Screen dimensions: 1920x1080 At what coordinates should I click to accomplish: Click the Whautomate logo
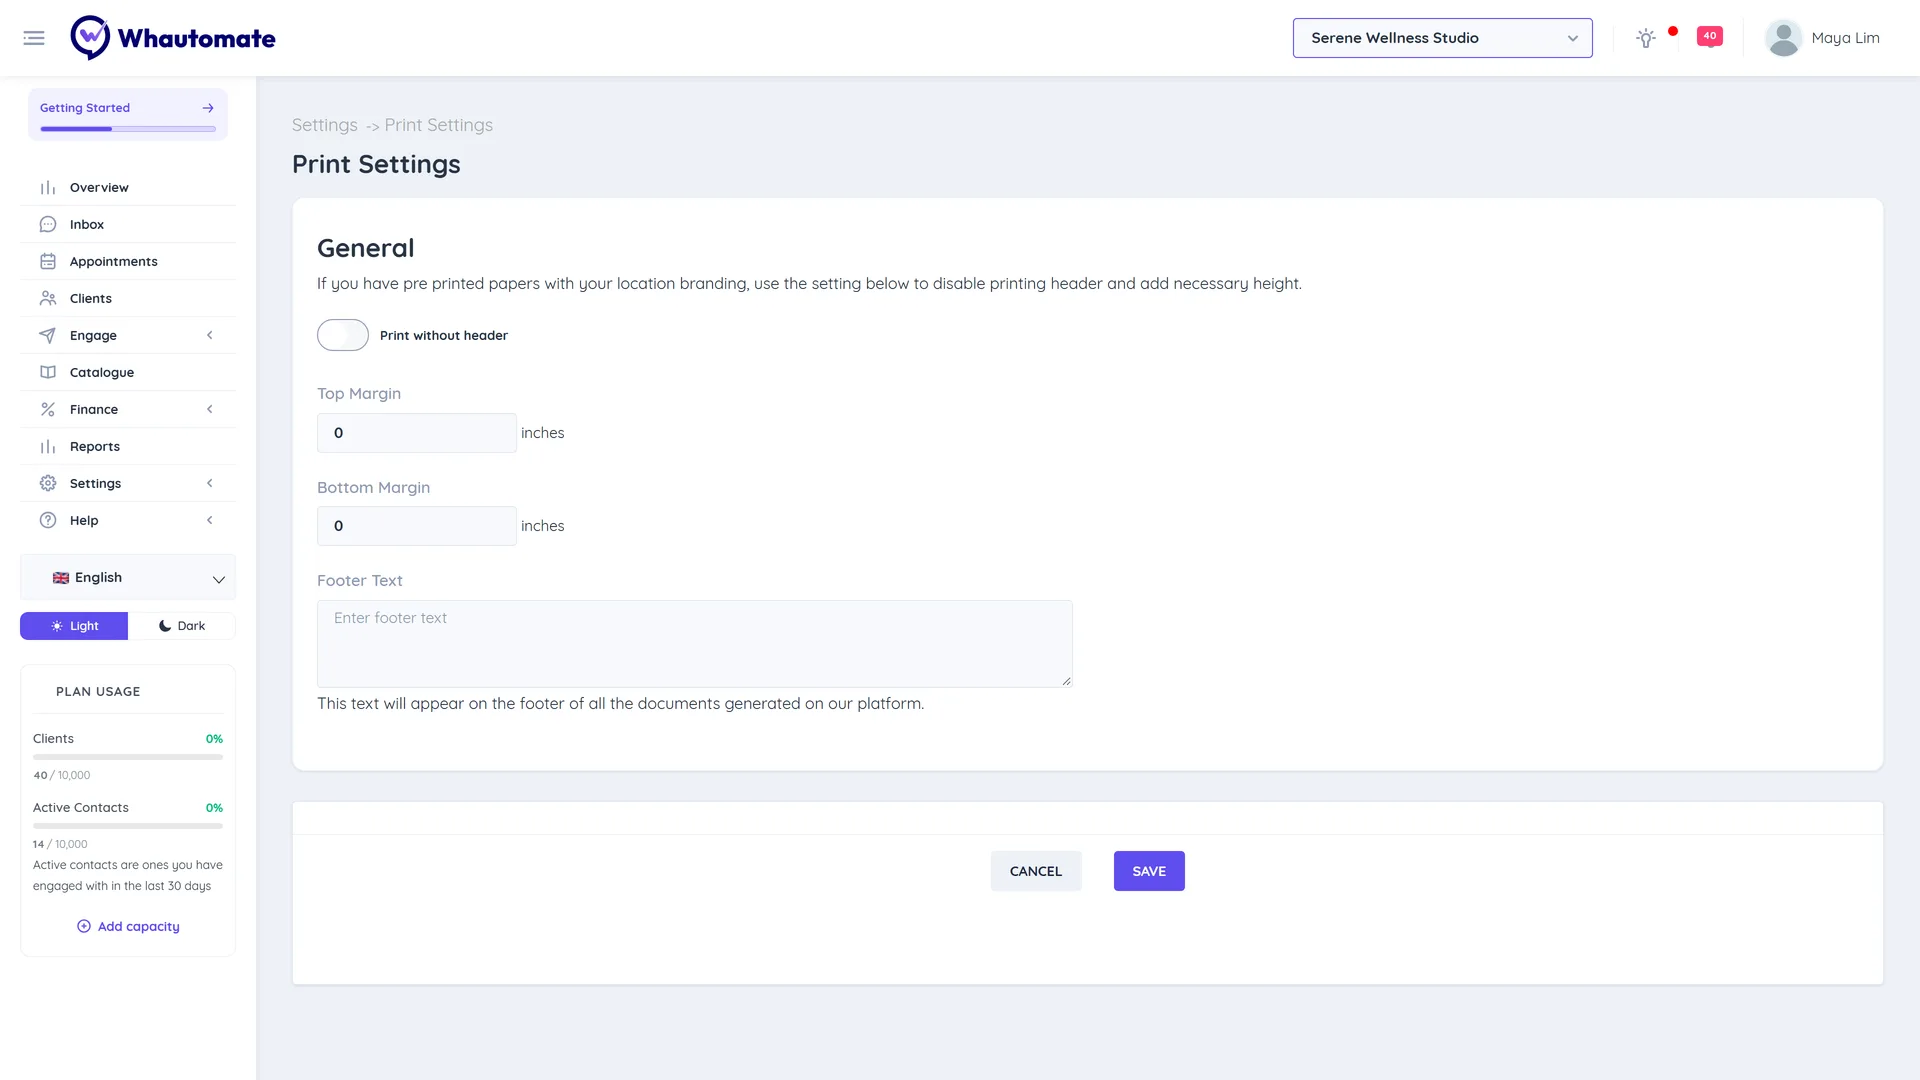click(x=173, y=38)
